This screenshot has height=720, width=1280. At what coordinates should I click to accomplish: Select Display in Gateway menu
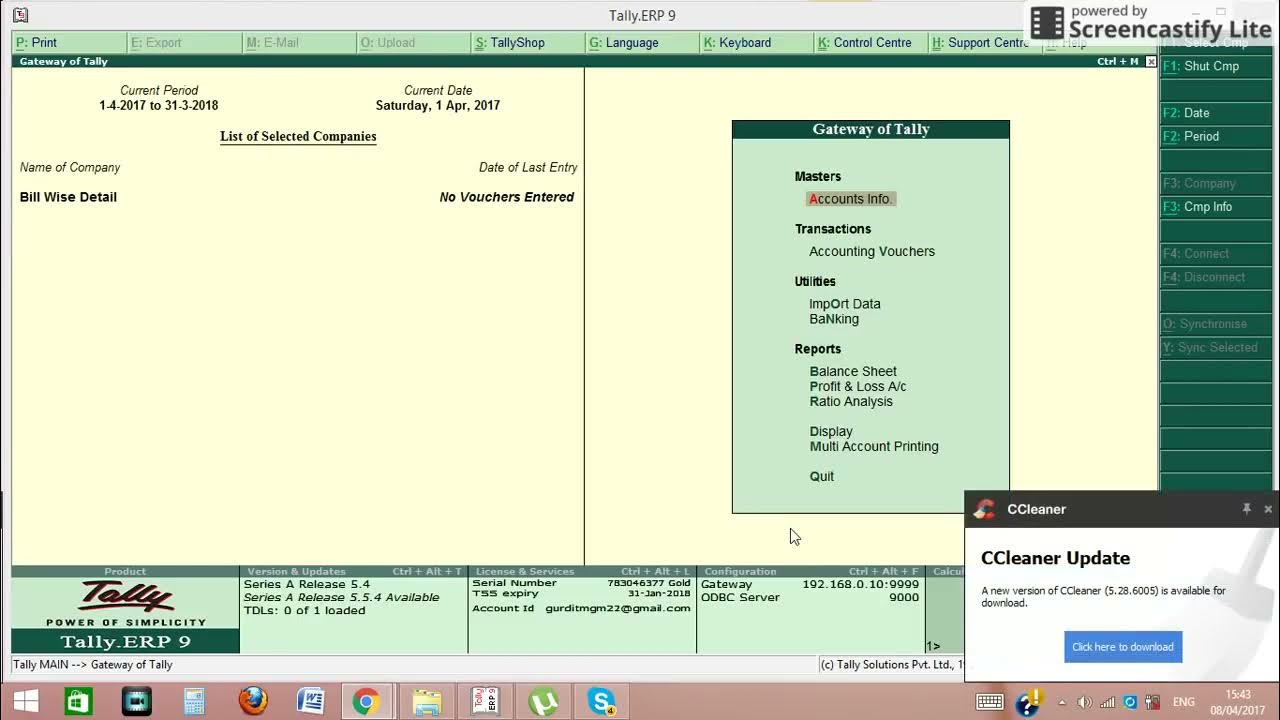click(x=831, y=432)
